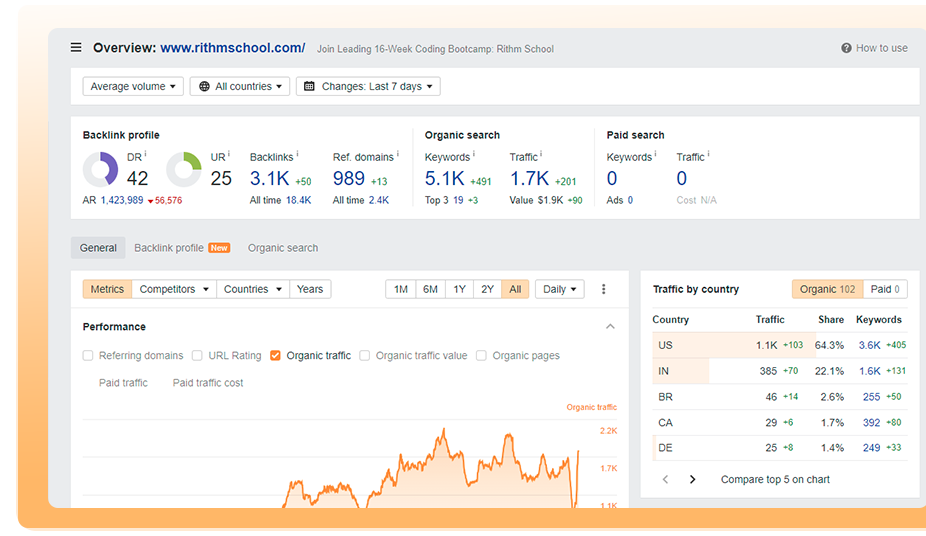Toggle the Paid traffic metric
The height and width of the screenshot is (536, 926).
(123, 383)
